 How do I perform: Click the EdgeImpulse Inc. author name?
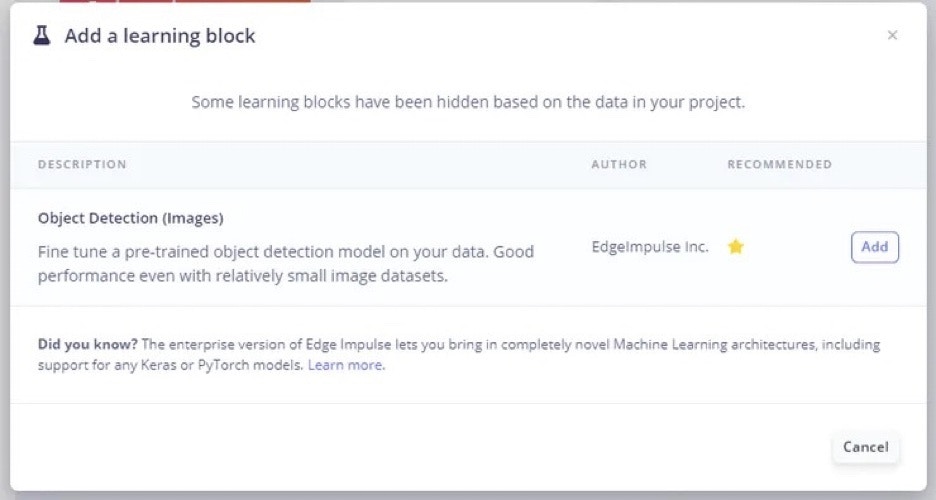tap(650, 247)
